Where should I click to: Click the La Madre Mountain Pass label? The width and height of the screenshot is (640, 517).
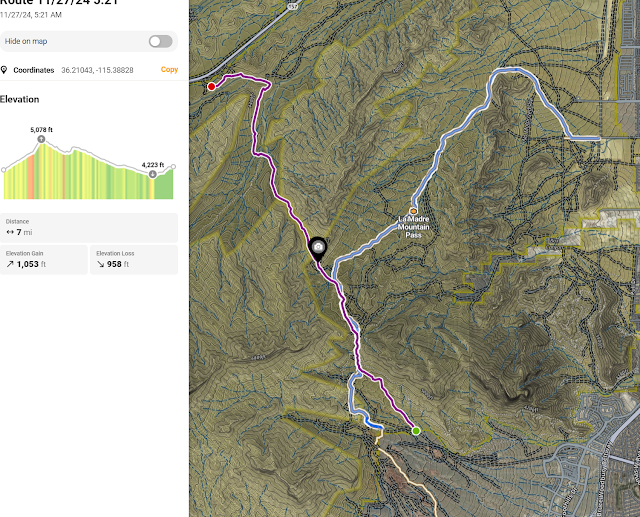coord(414,226)
